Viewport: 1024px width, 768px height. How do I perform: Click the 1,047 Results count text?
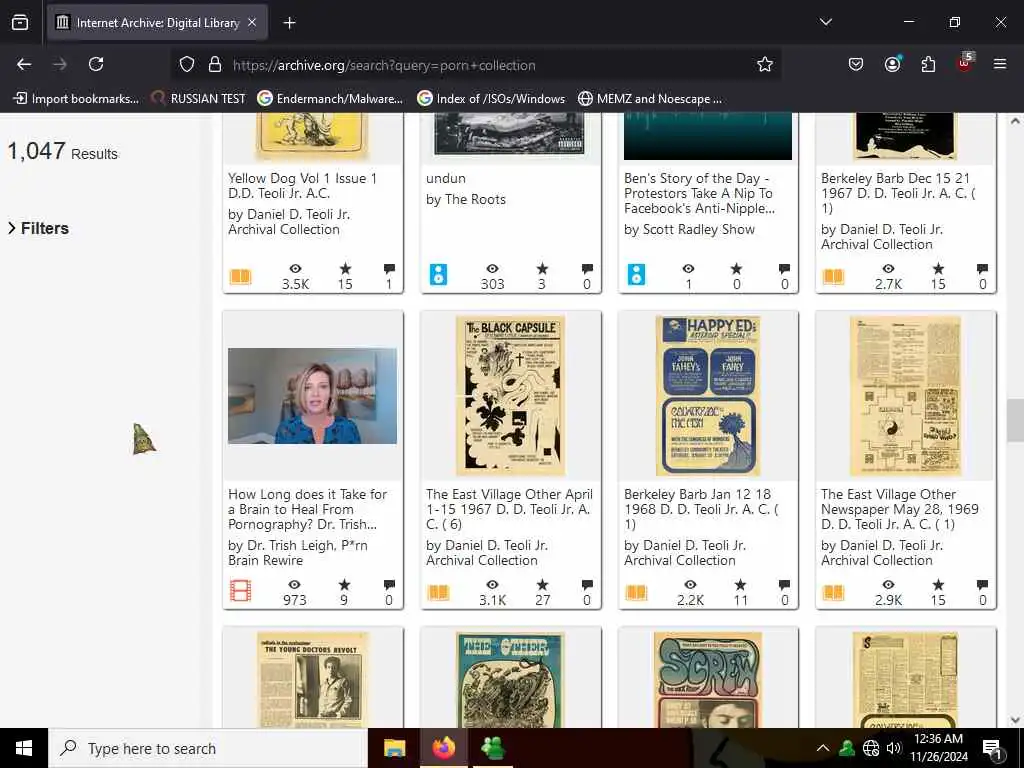tap(63, 152)
